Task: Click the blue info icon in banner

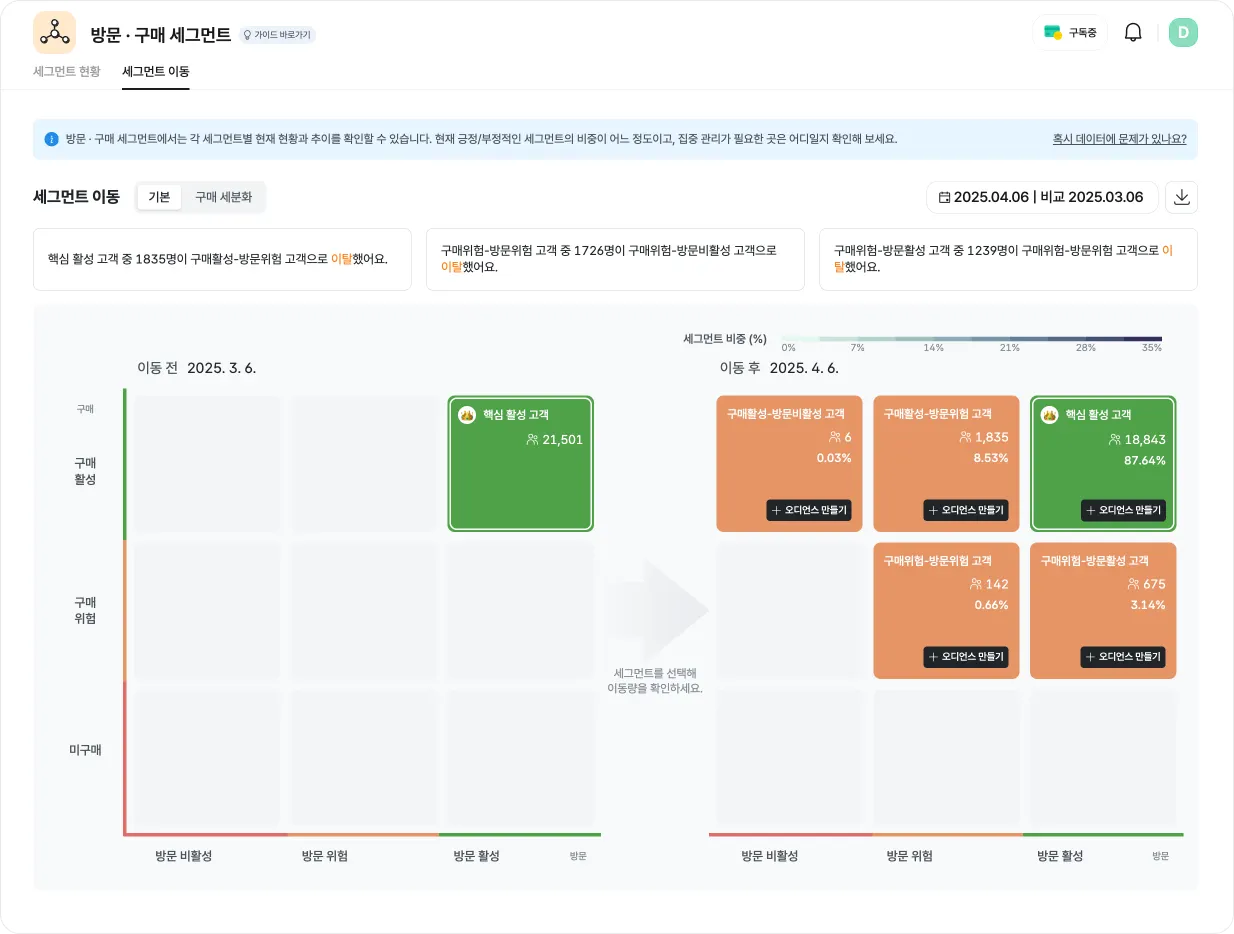Action: 52,139
